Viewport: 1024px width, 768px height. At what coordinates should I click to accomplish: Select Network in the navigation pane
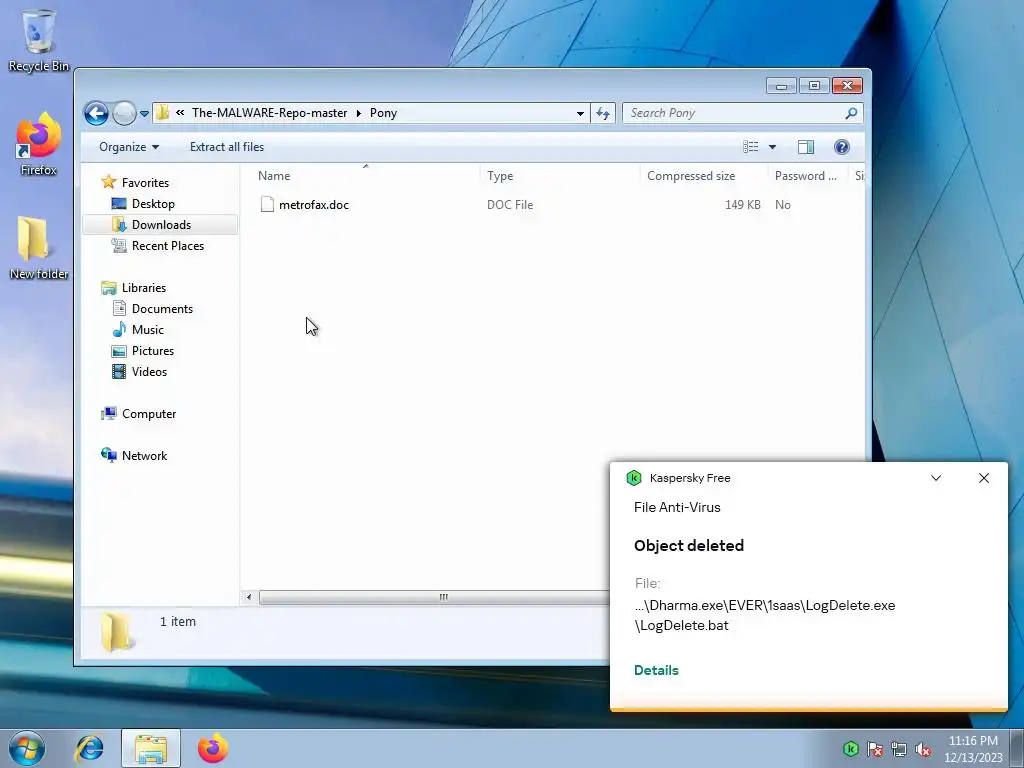point(144,456)
